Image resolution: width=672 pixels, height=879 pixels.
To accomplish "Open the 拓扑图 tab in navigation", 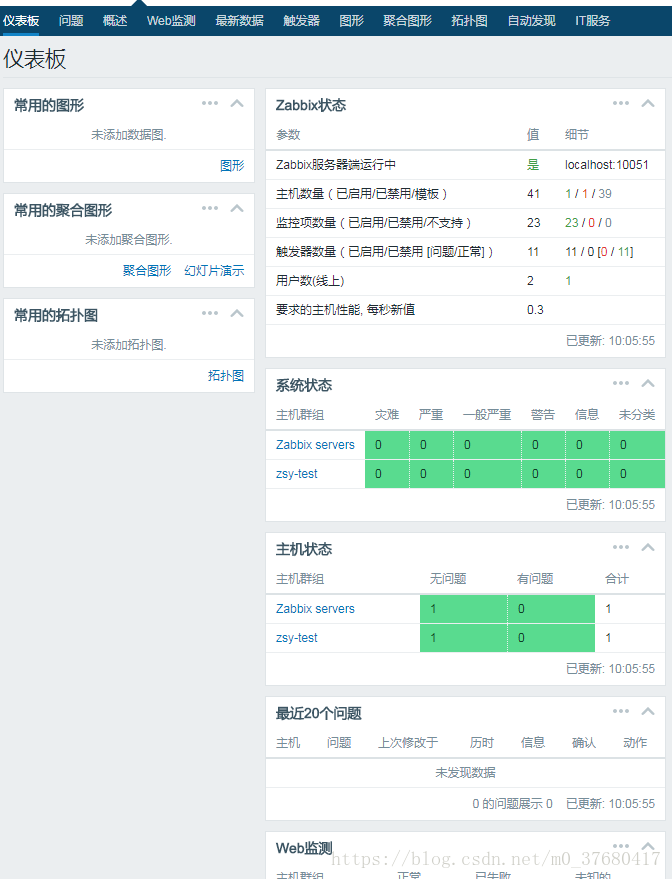I will point(469,21).
